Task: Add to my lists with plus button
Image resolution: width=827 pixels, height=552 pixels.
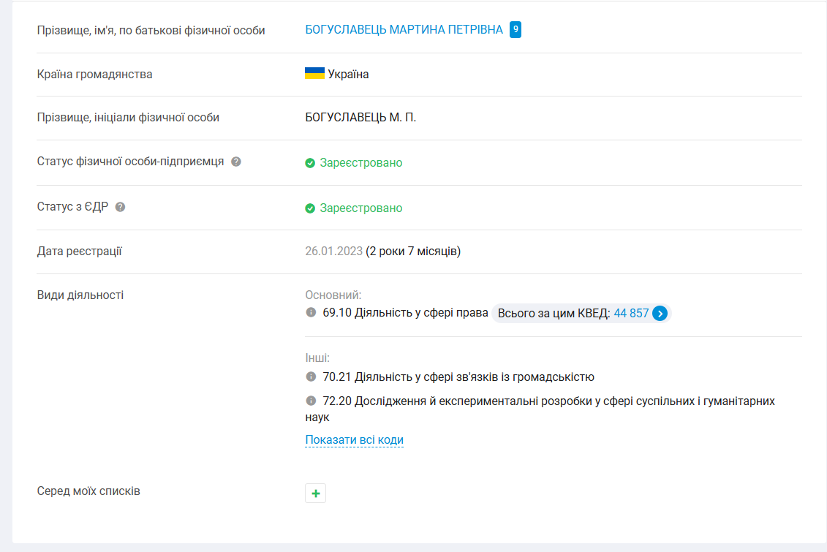Action: (x=316, y=493)
